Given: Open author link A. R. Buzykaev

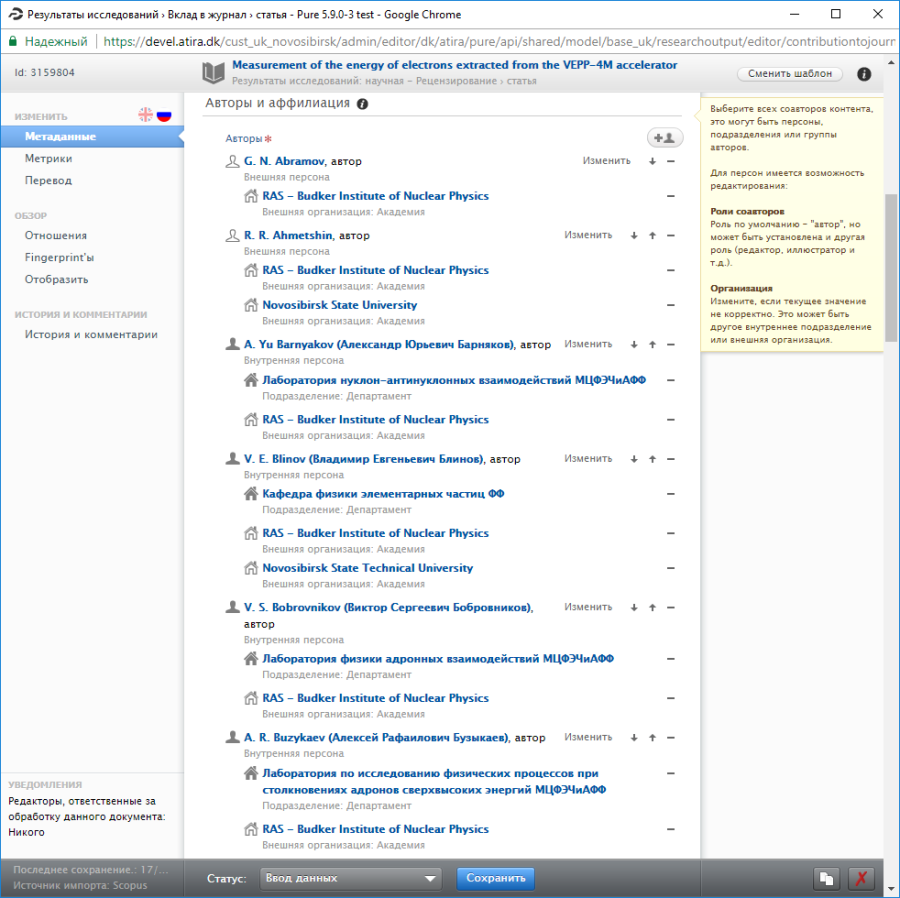Looking at the screenshot, I should pyautogui.click(x=377, y=737).
